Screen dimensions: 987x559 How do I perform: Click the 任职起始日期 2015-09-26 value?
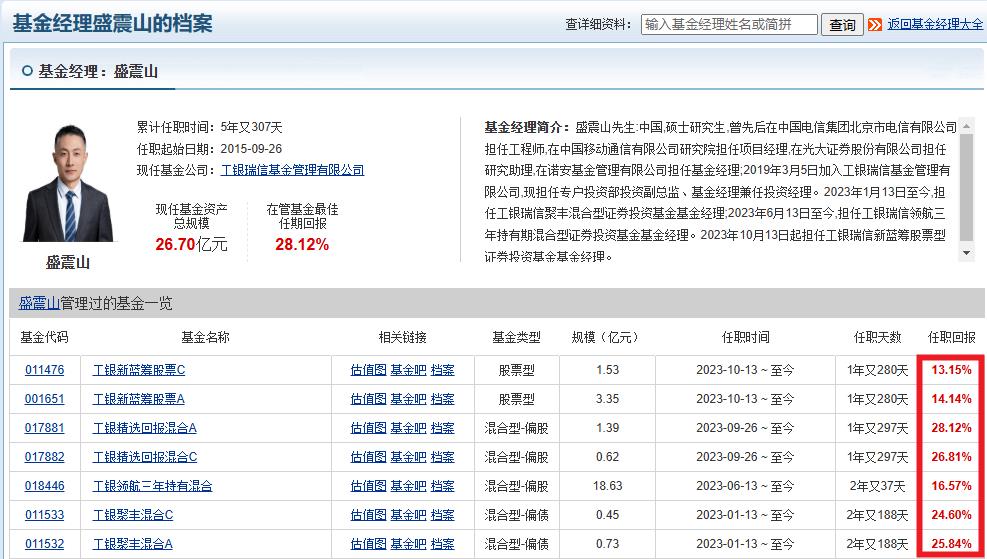pos(251,149)
